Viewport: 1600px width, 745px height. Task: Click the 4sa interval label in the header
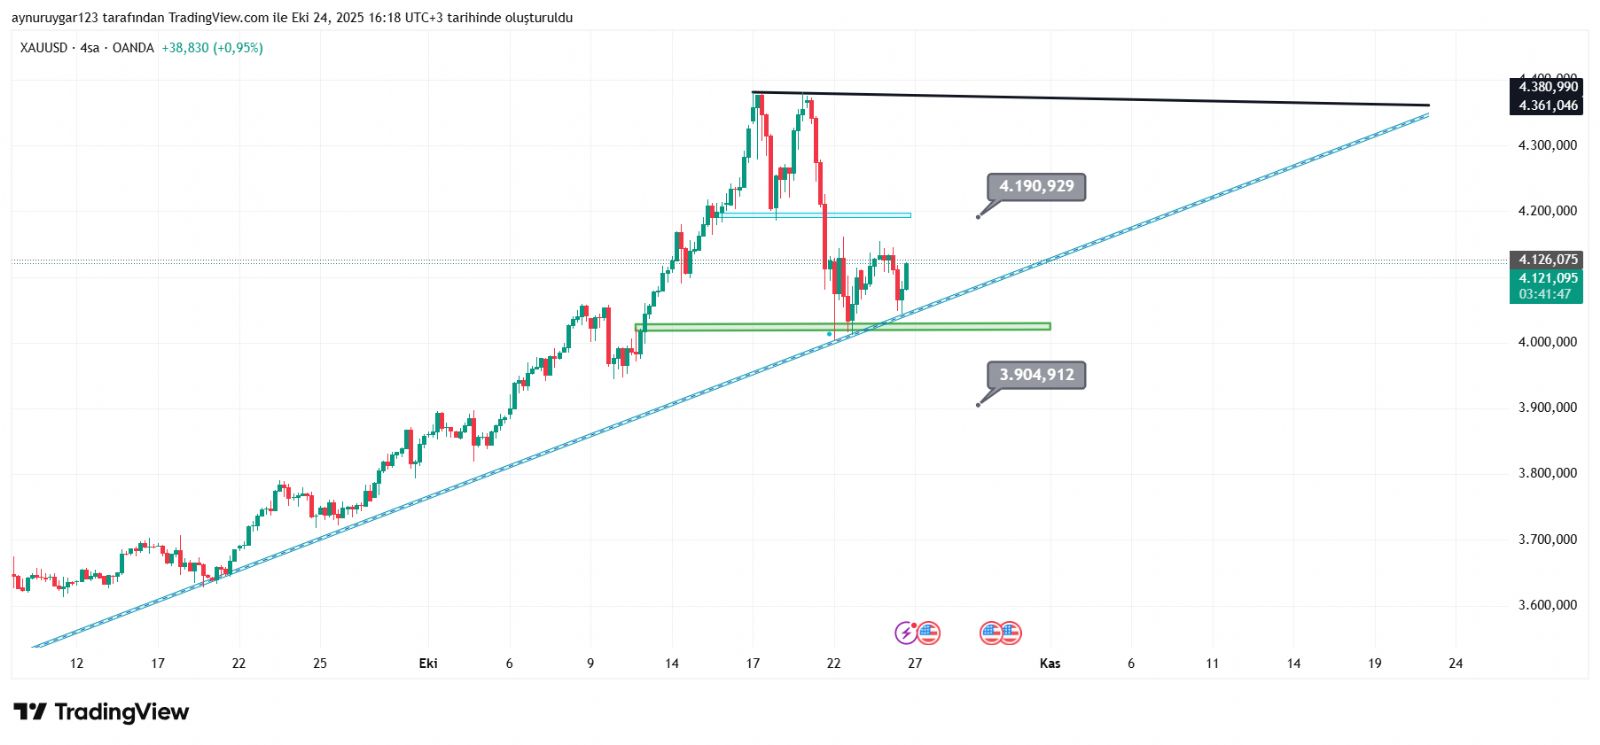(x=90, y=48)
